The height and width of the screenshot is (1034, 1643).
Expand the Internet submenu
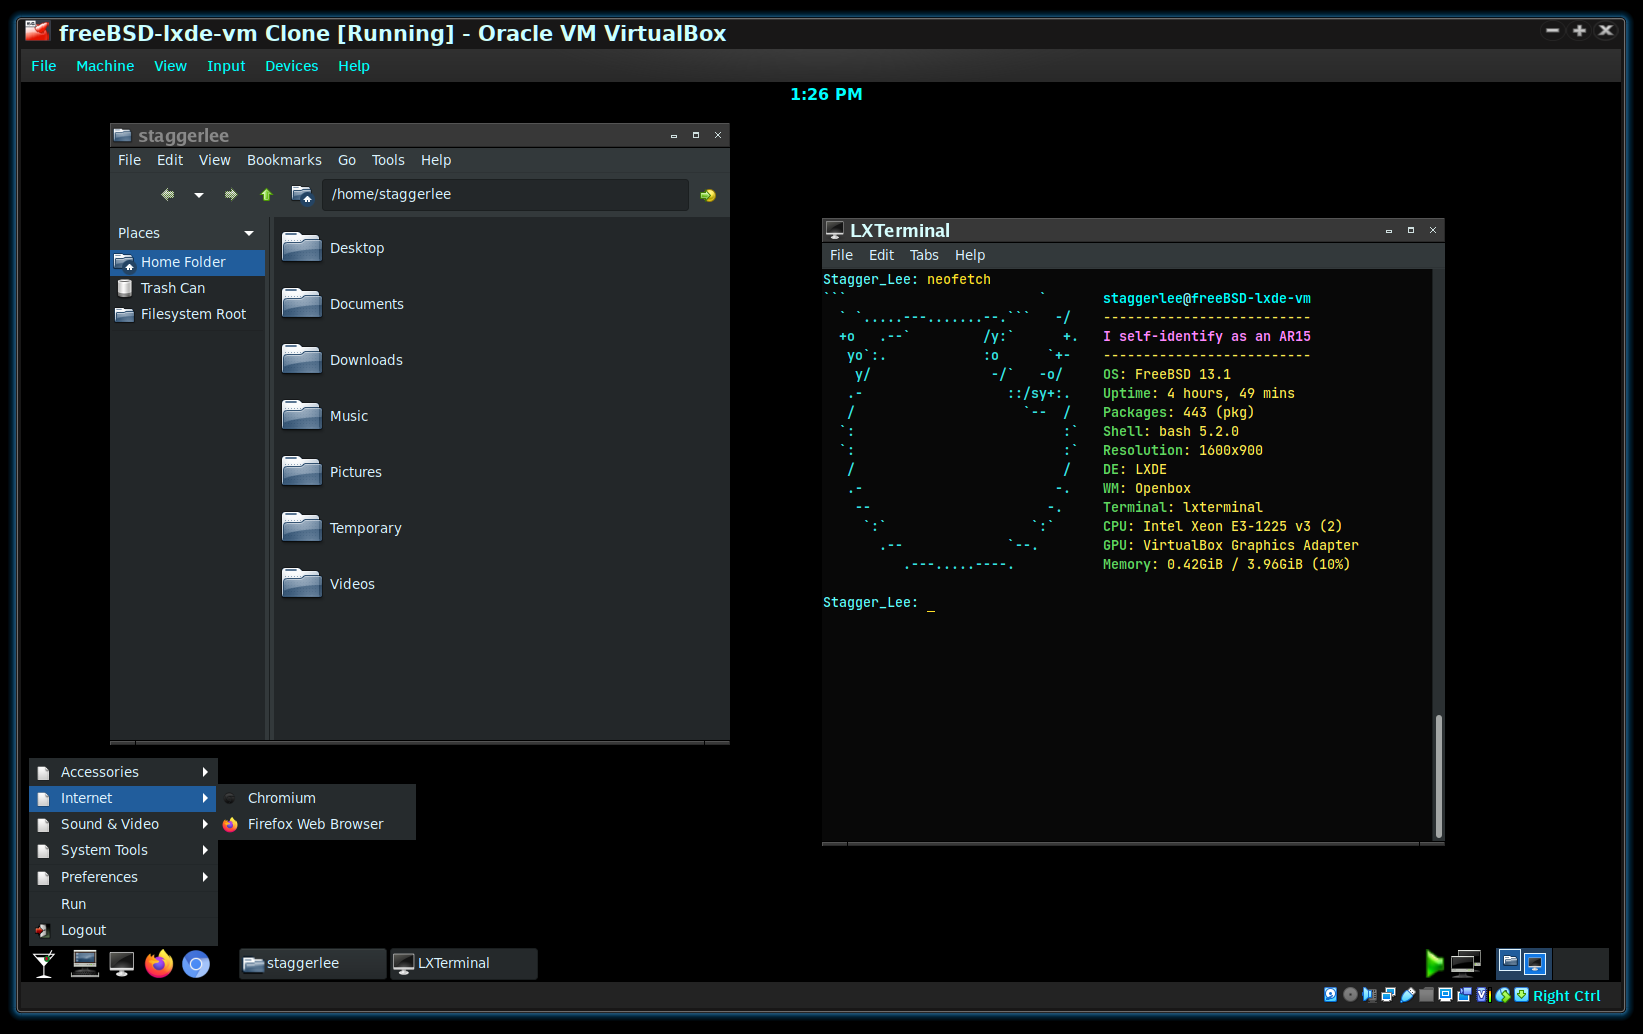coord(124,798)
